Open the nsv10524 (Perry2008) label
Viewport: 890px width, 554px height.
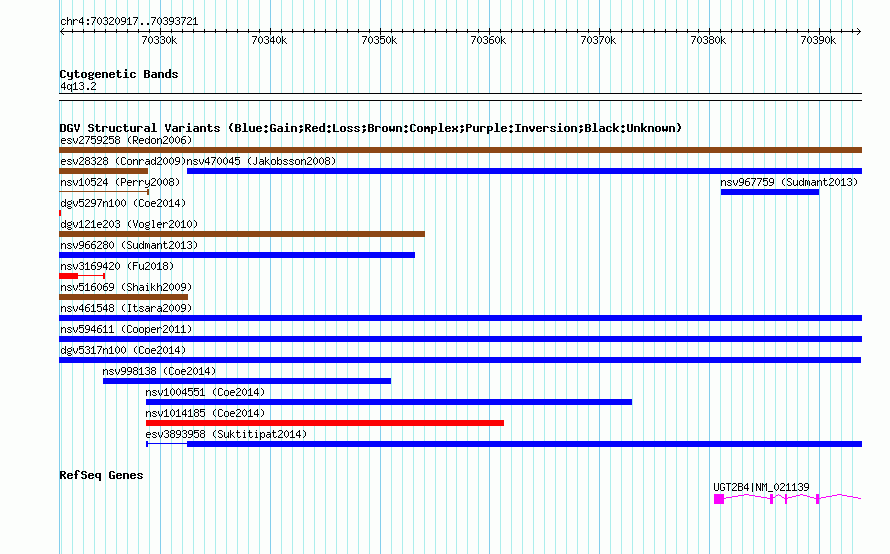click(x=120, y=182)
